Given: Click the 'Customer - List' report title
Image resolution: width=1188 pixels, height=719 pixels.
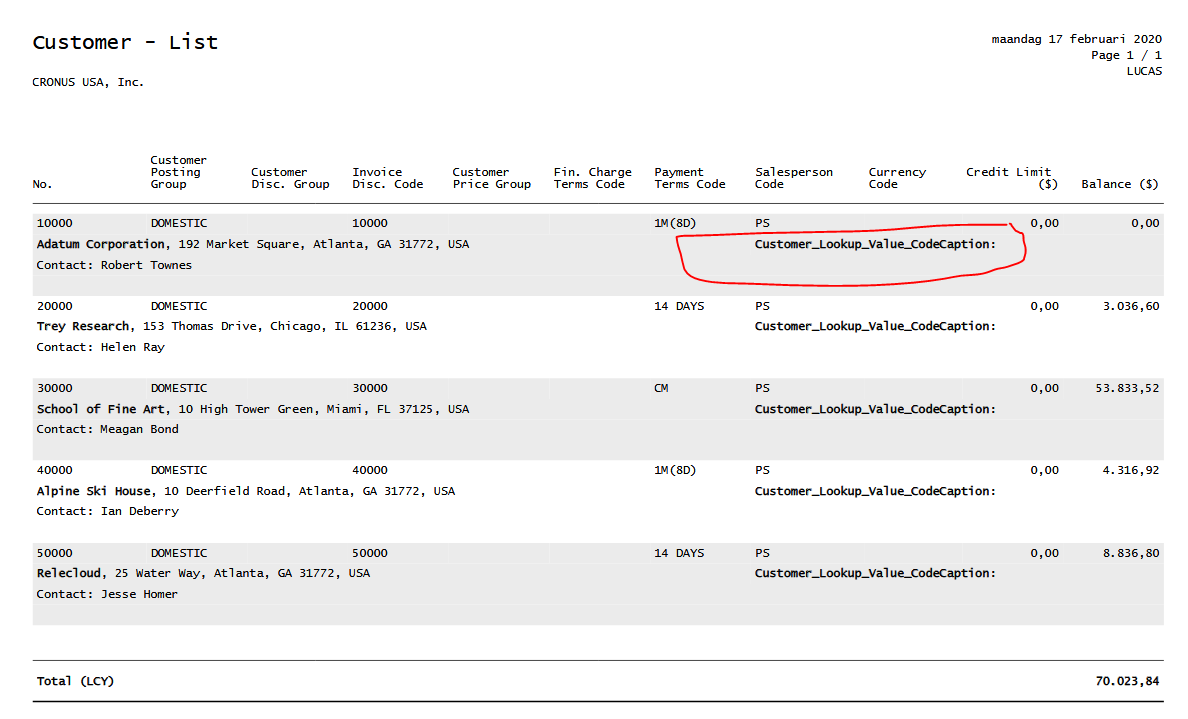Looking at the screenshot, I should coord(125,42).
